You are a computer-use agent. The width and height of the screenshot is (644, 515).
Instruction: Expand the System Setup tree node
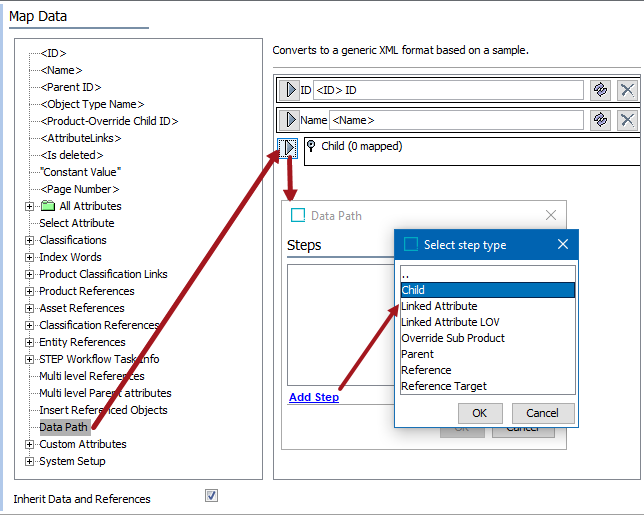(30, 461)
